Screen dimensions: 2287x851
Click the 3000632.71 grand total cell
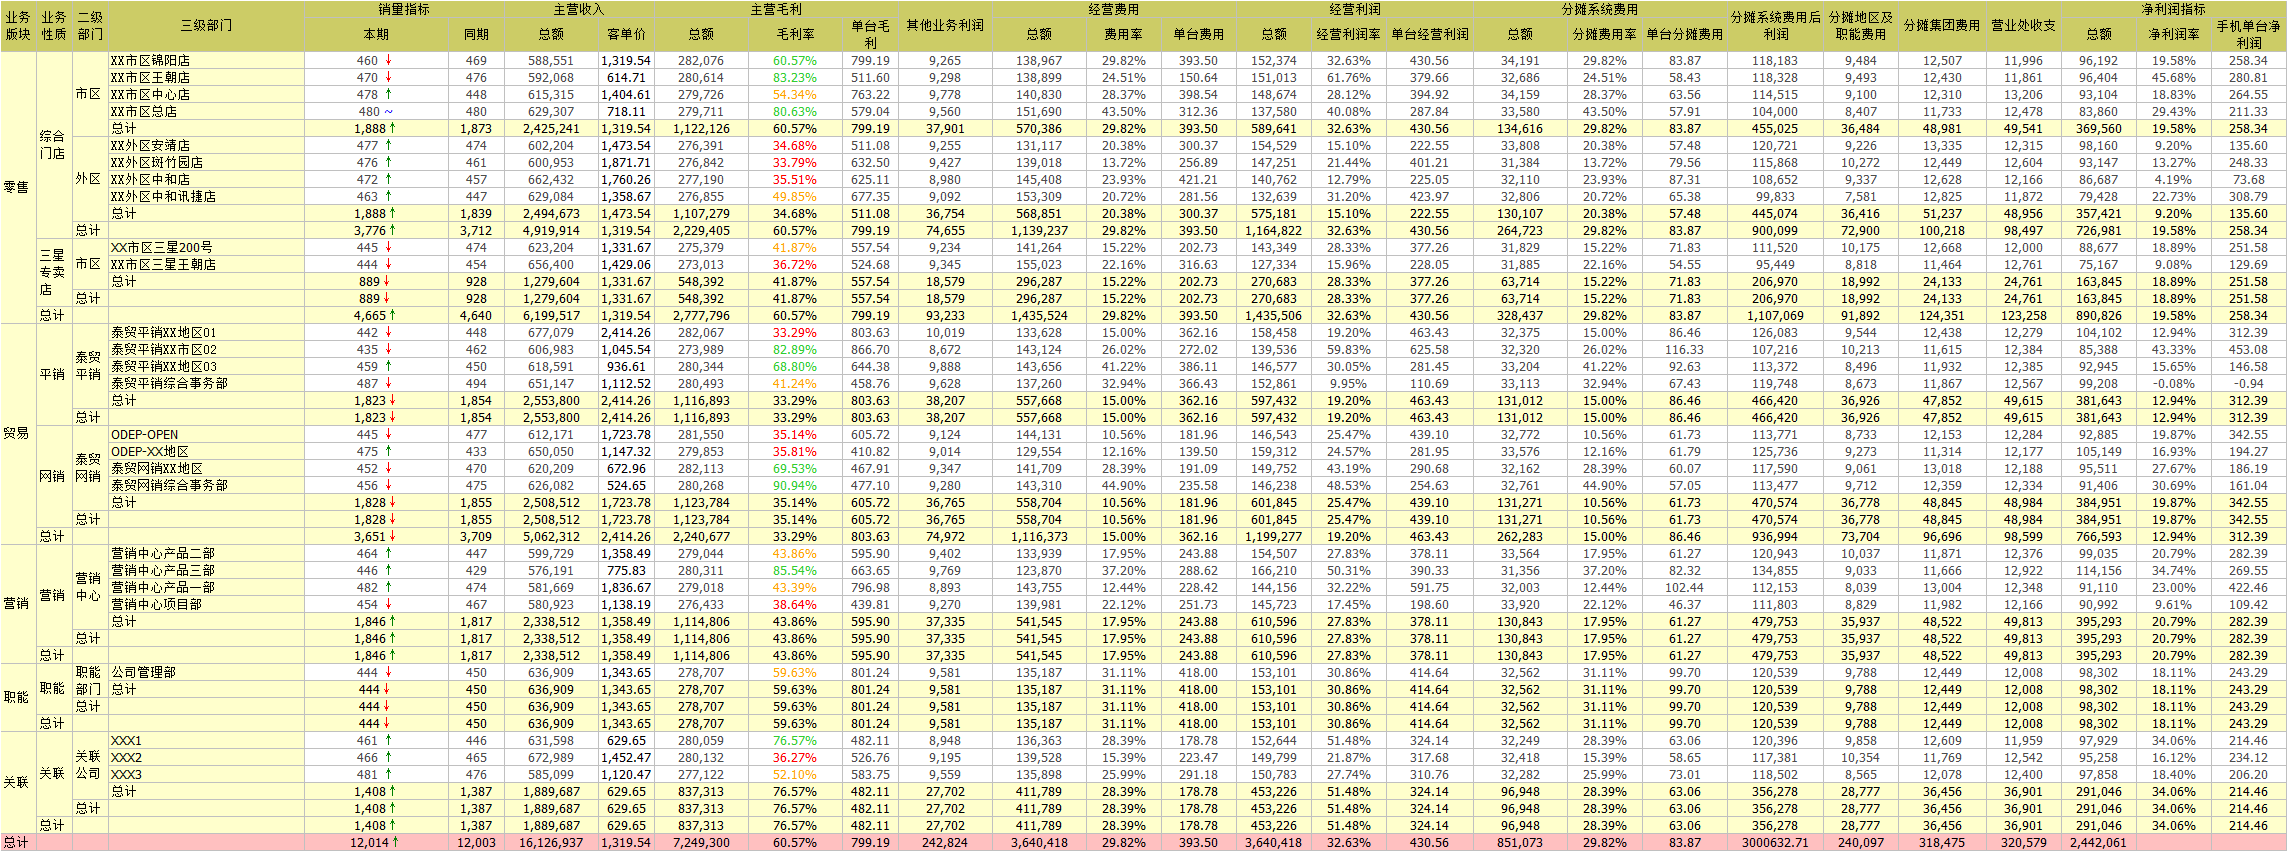tap(1775, 843)
